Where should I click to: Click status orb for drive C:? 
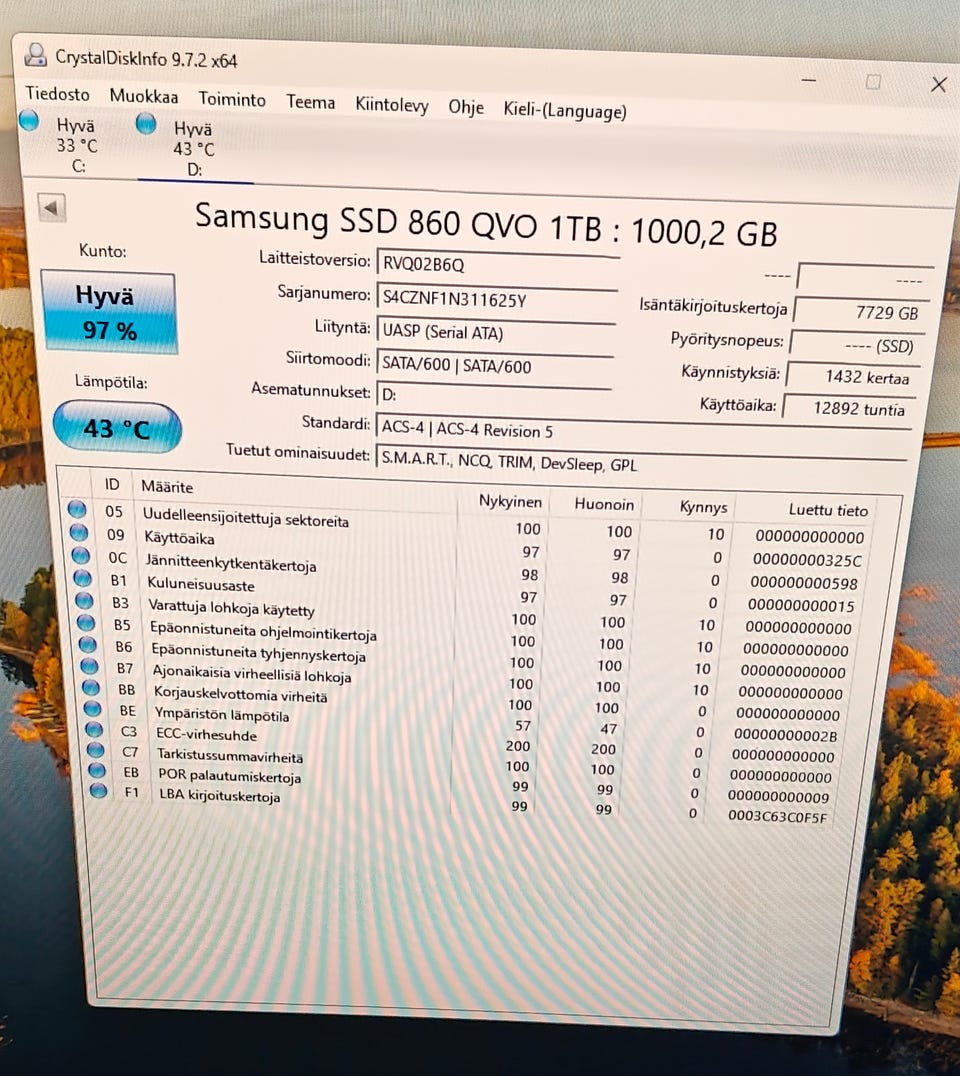[29, 120]
